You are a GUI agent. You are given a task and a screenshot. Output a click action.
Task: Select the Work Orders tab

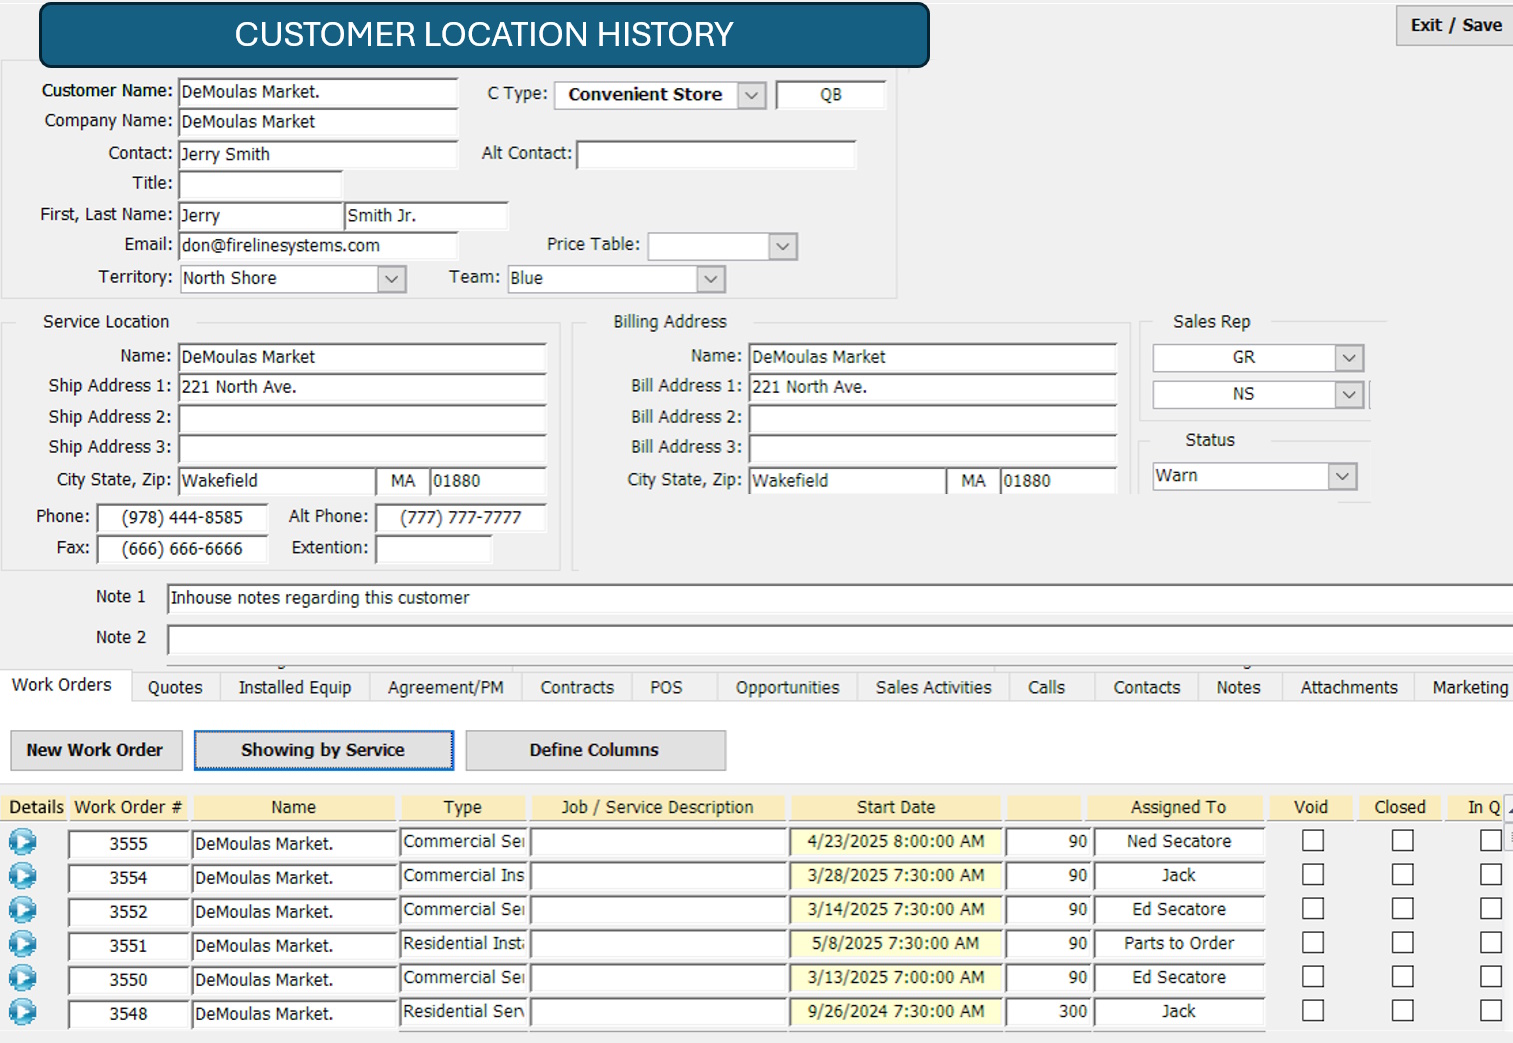(x=62, y=685)
